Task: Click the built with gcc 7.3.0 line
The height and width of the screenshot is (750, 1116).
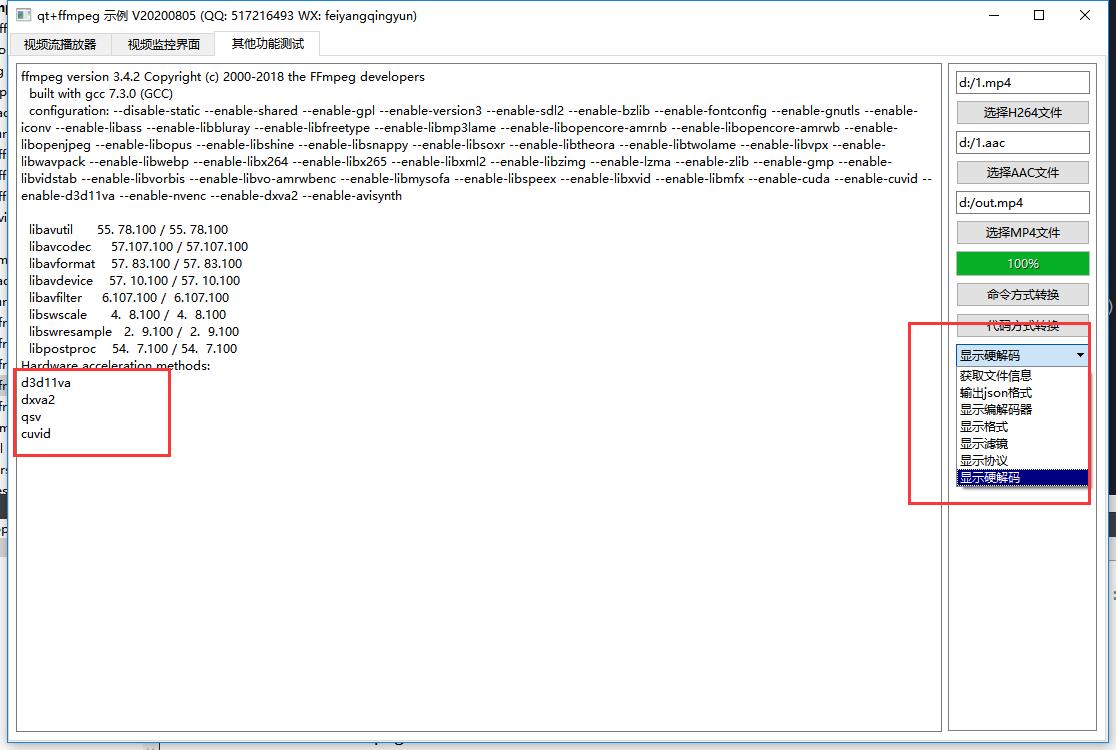Action: point(100,94)
